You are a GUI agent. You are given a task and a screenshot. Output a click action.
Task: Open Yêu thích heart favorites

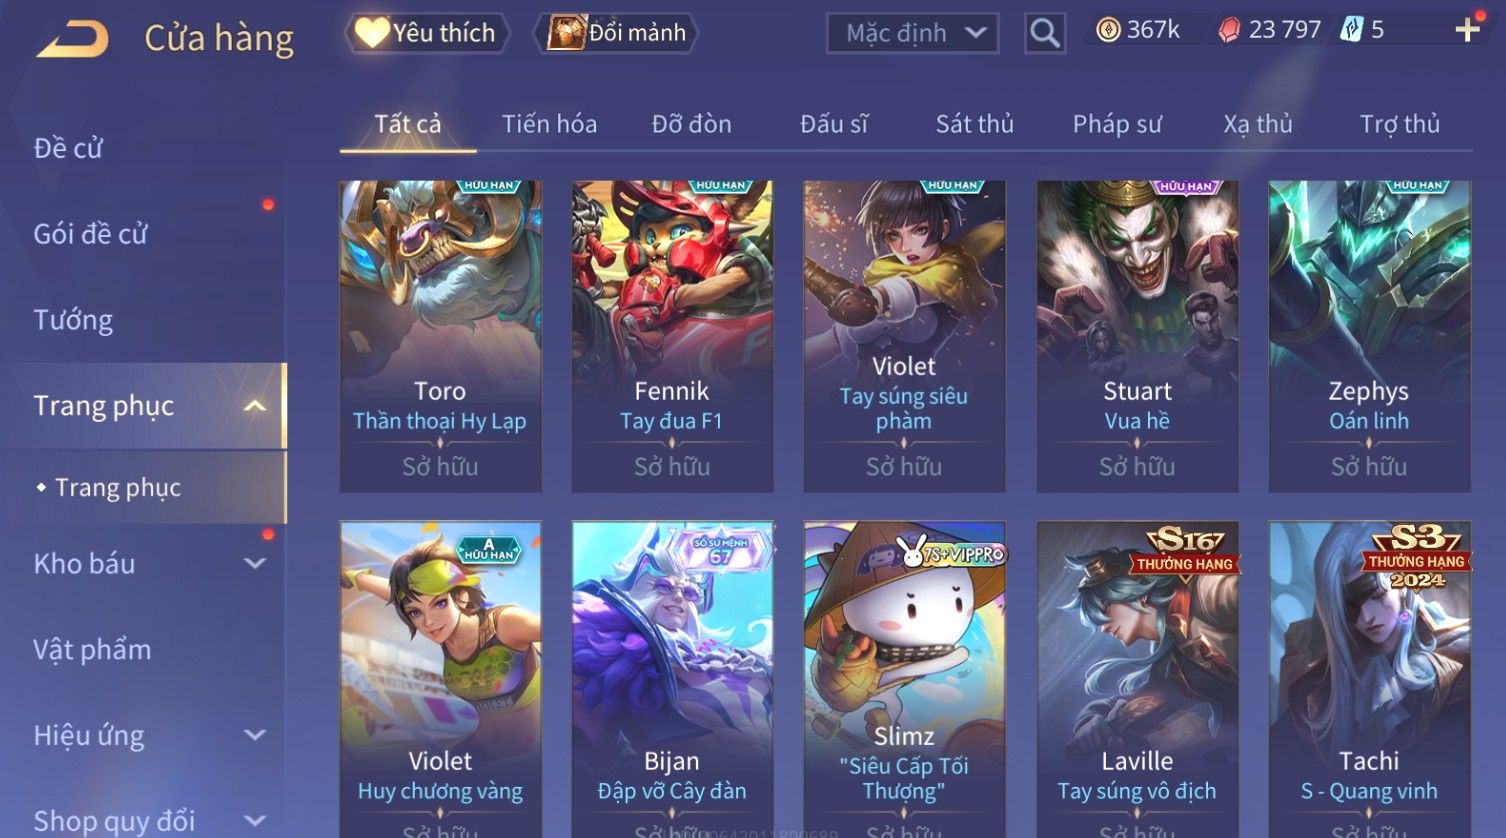point(428,33)
